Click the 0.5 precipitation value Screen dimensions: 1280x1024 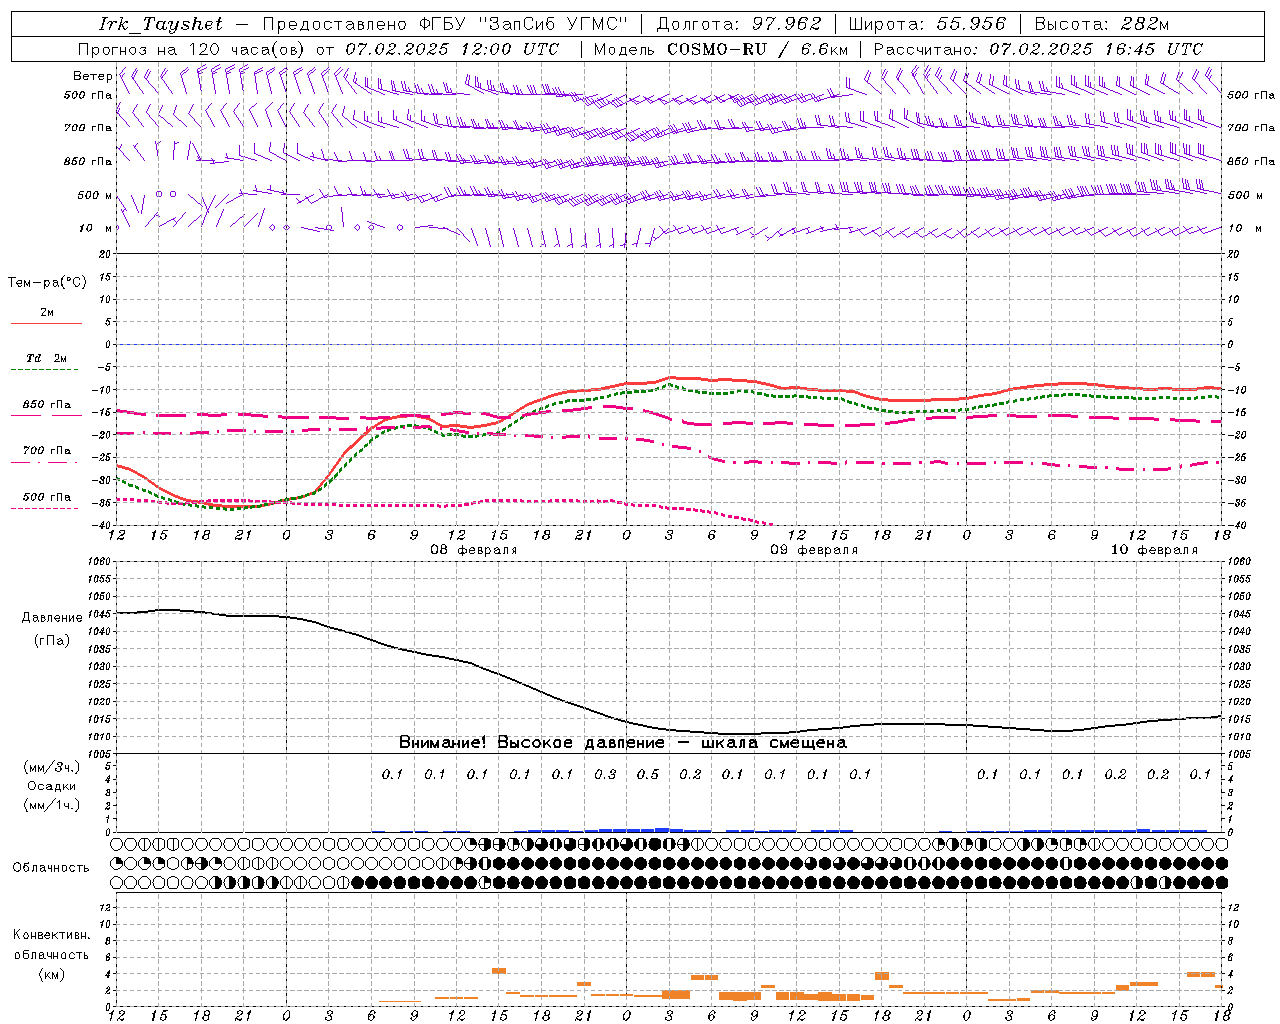click(x=648, y=774)
